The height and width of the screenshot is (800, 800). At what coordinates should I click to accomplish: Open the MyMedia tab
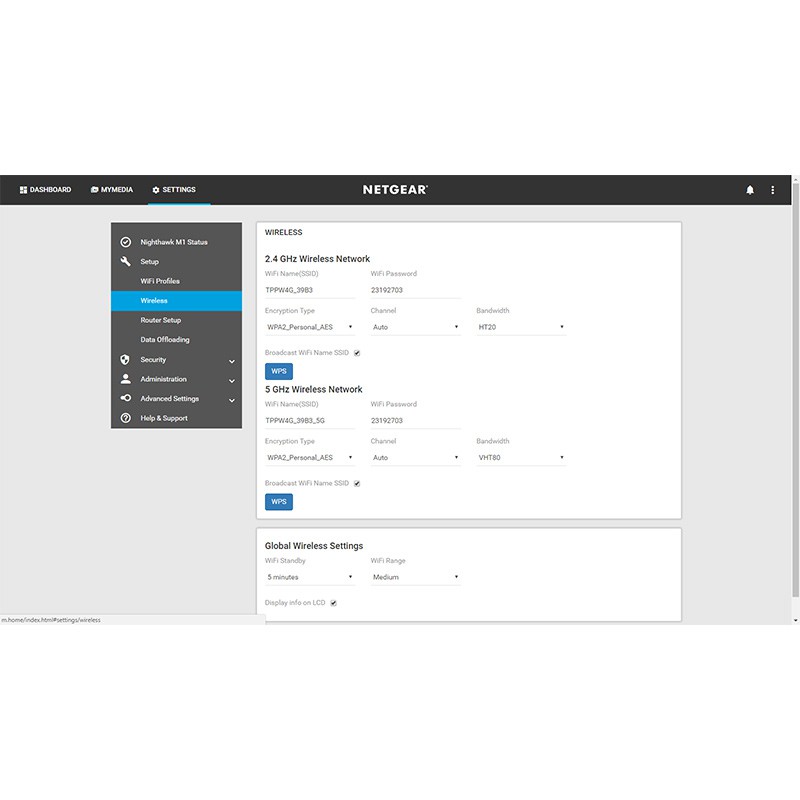(111, 190)
